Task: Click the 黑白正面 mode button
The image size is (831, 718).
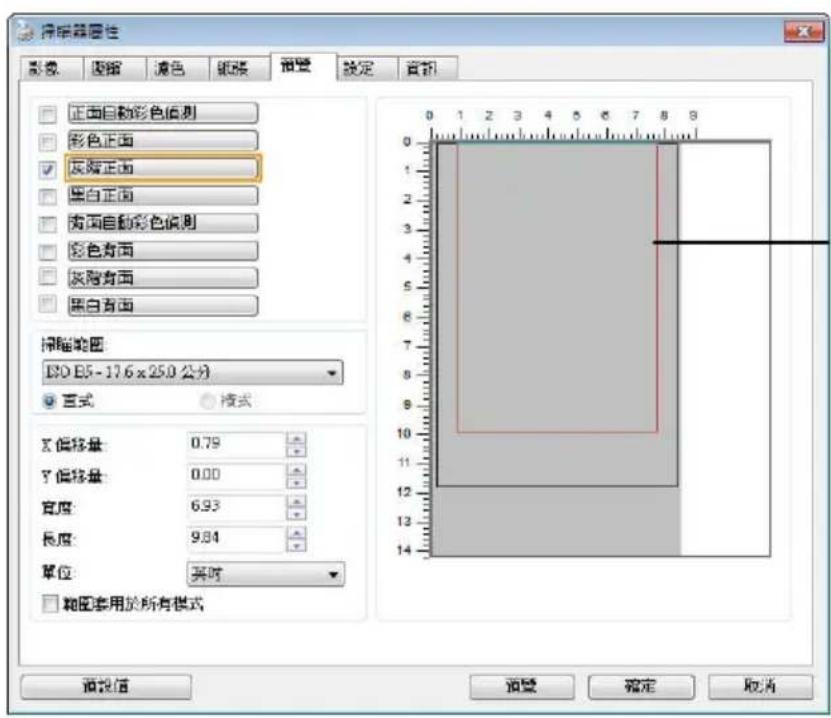Action: pyautogui.click(x=163, y=196)
